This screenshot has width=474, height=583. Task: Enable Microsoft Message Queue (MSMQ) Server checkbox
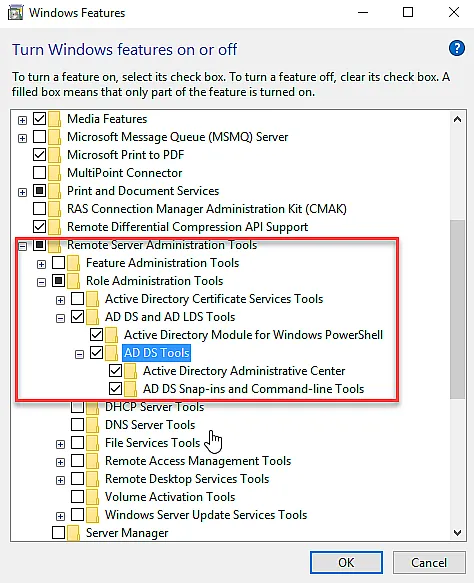[39, 136]
